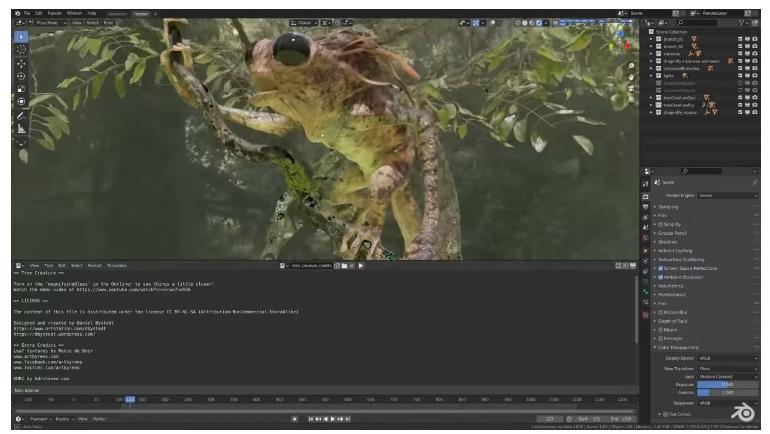
Task: Open the Tool properties tab
Action: pos(646,184)
